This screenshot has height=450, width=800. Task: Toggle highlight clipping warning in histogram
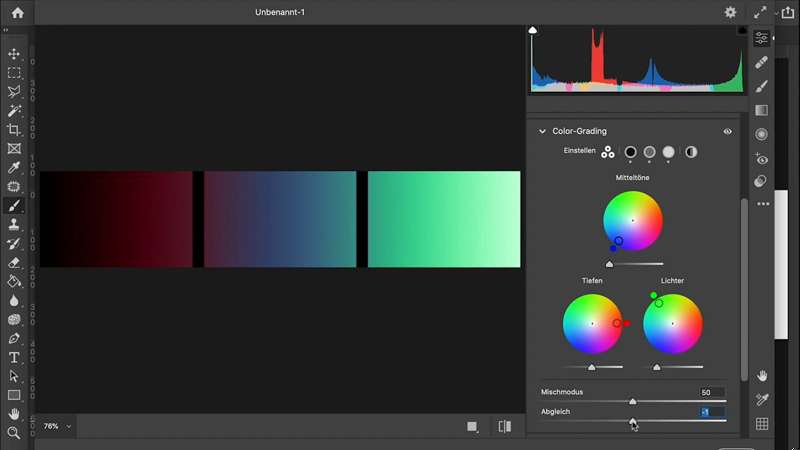click(742, 30)
